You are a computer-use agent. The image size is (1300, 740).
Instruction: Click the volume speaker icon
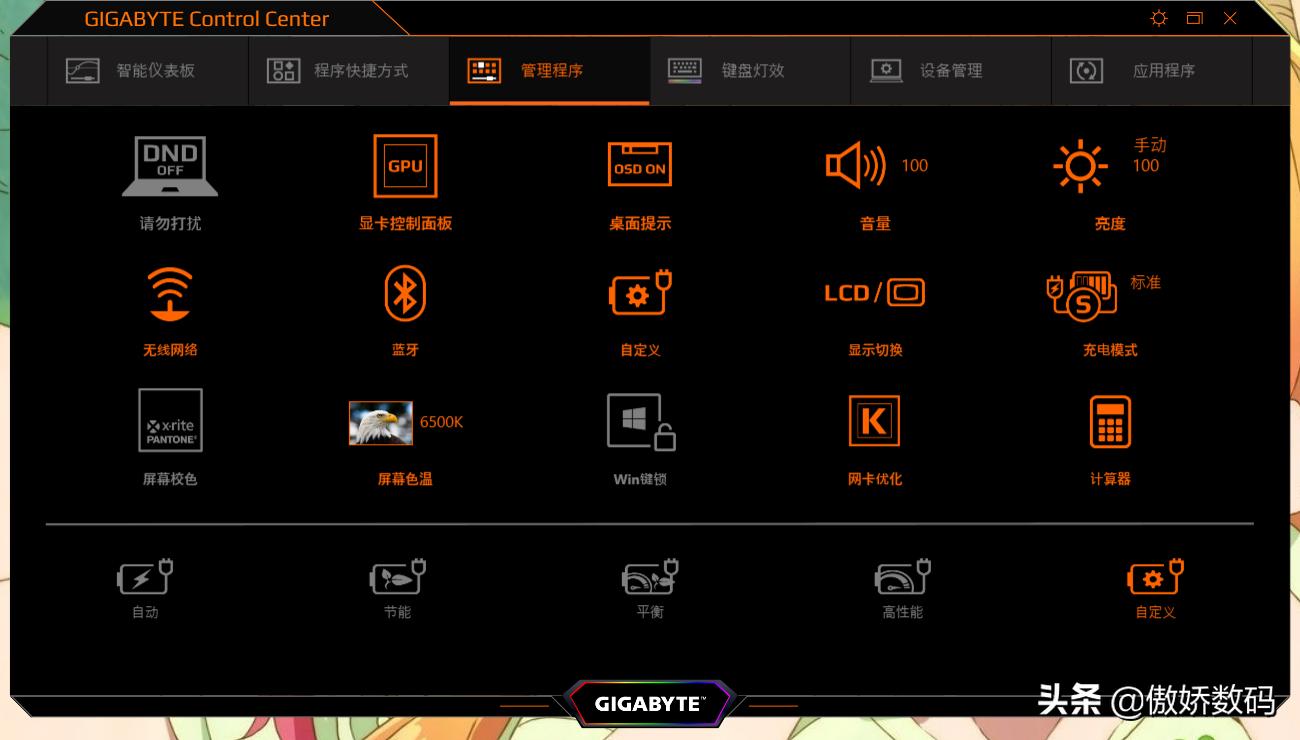click(856, 166)
